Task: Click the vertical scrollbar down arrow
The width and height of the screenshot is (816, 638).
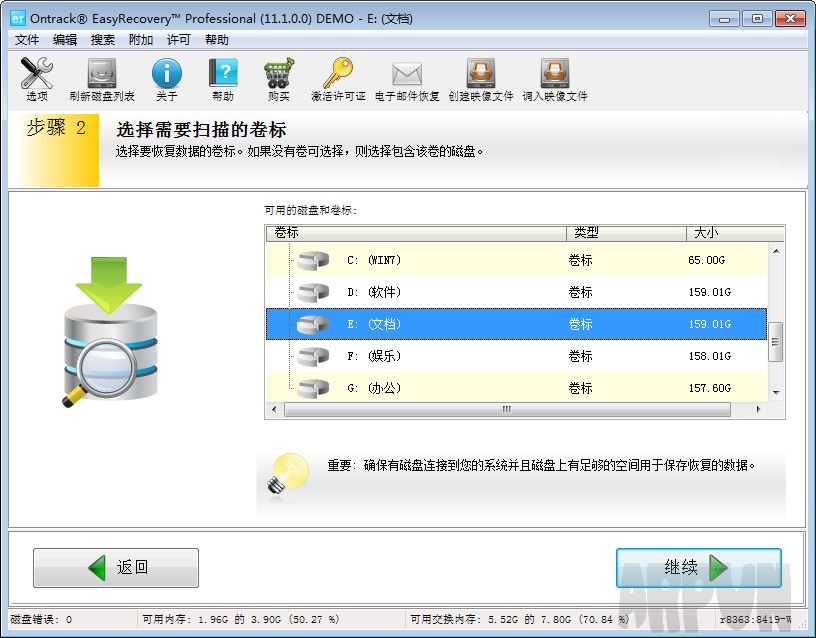Action: click(777, 391)
